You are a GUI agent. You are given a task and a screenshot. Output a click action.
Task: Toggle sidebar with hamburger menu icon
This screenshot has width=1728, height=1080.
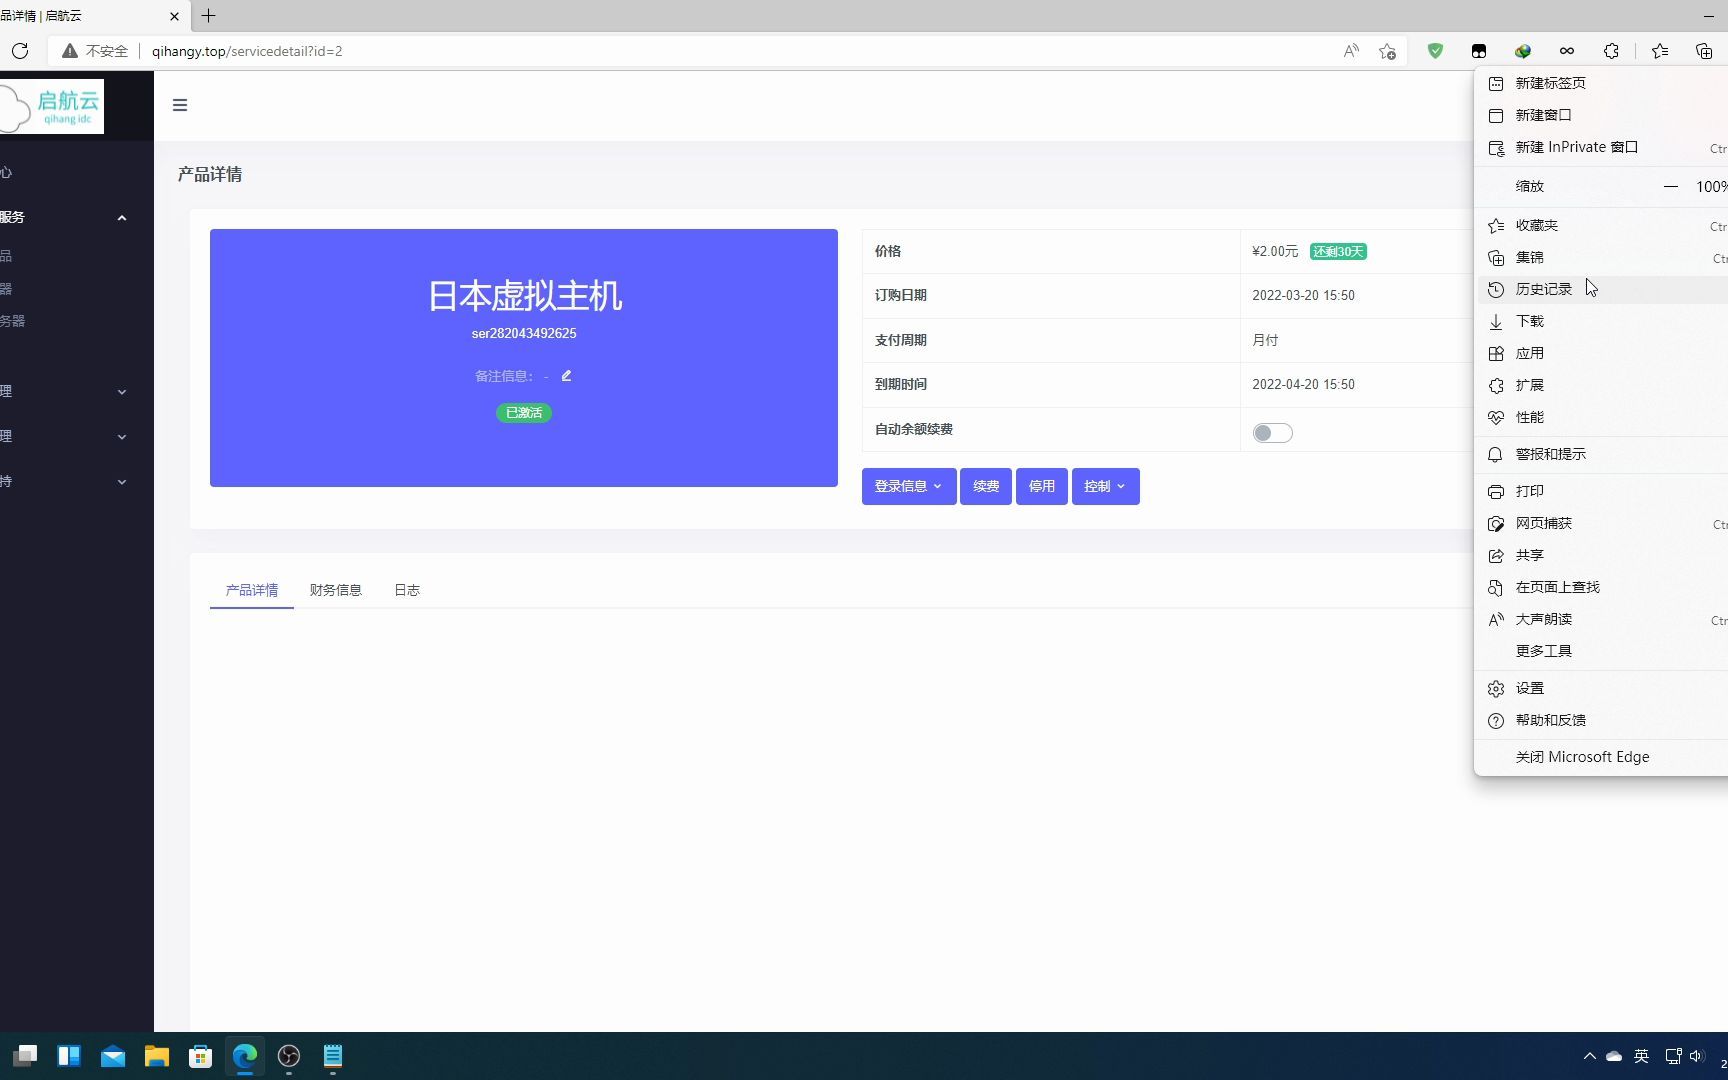click(x=180, y=105)
